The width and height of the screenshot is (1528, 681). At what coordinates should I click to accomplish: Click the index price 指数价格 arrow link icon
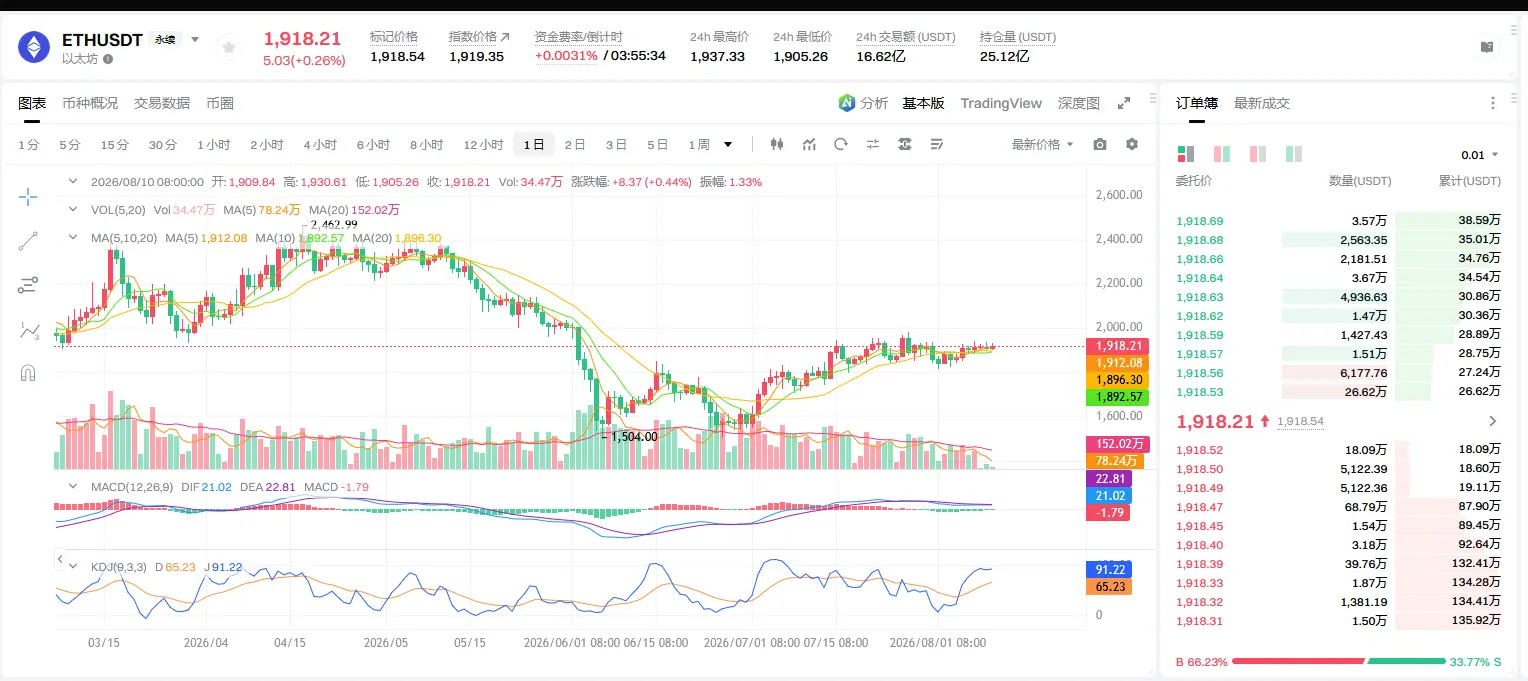pyautogui.click(x=505, y=37)
